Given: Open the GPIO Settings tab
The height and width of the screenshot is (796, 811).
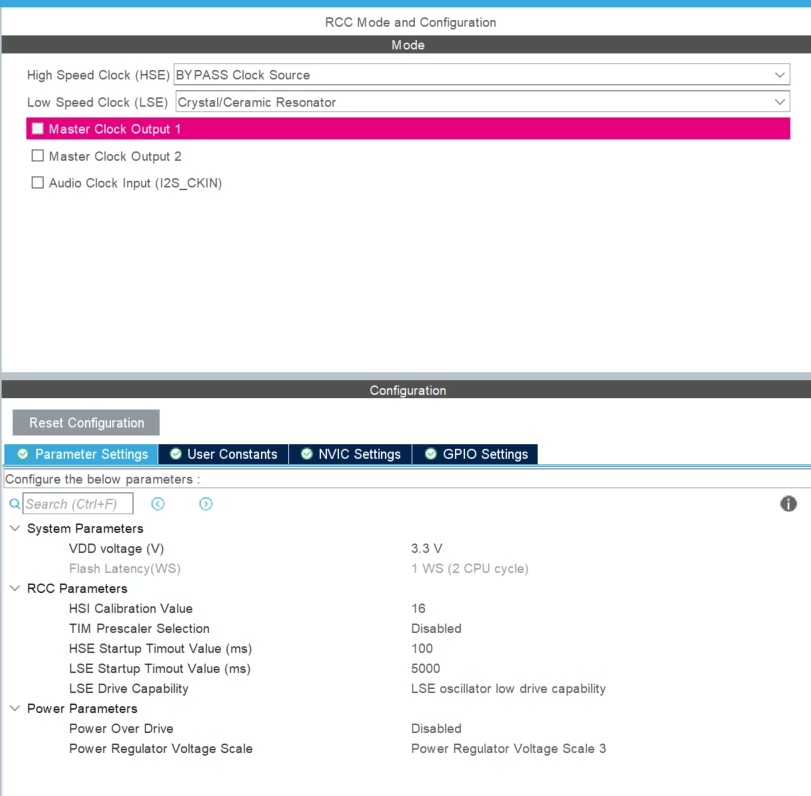Looking at the screenshot, I should click(475, 454).
